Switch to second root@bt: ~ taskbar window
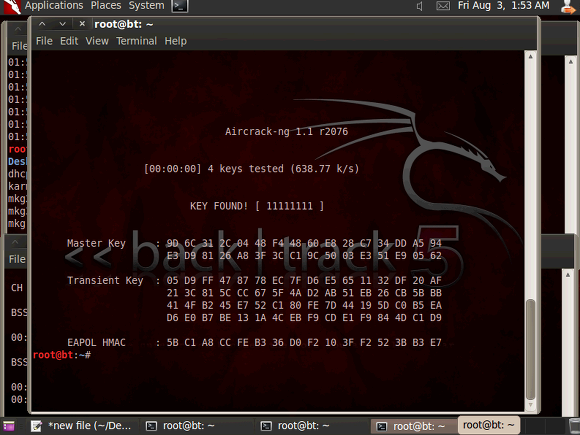This screenshot has height=435, width=580. coord(310,426)
